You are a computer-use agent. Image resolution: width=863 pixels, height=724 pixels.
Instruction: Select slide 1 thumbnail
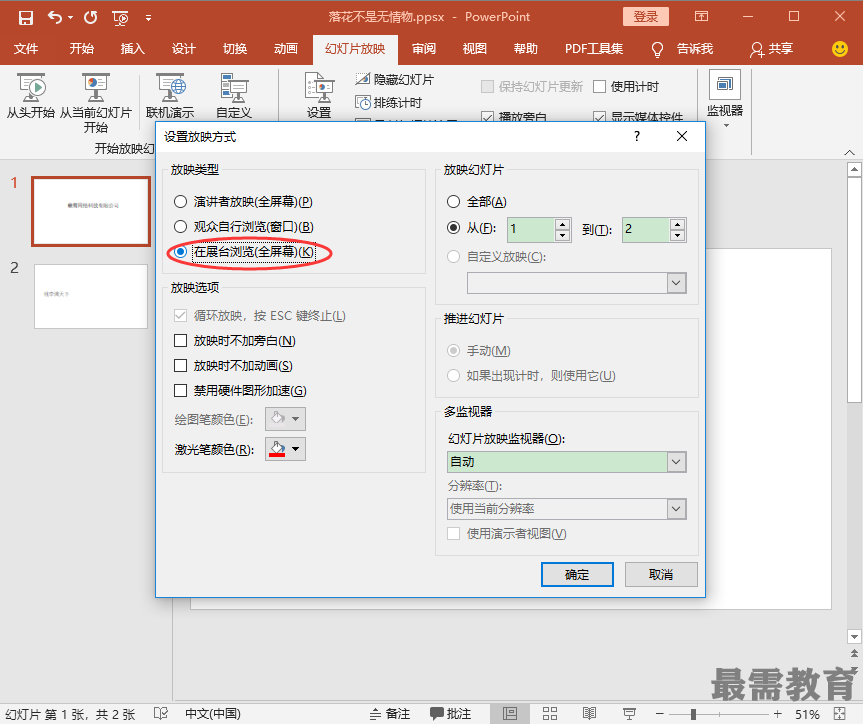click(91, 211)
